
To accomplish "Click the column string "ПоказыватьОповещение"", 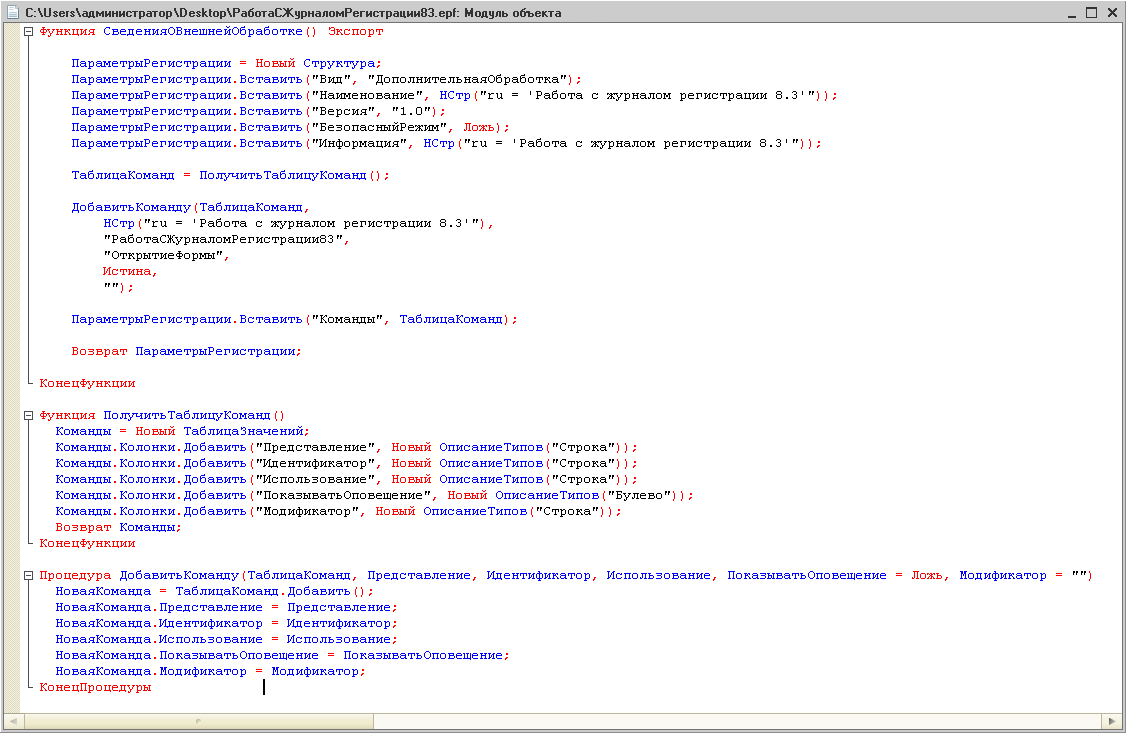I will click(343, 495).
